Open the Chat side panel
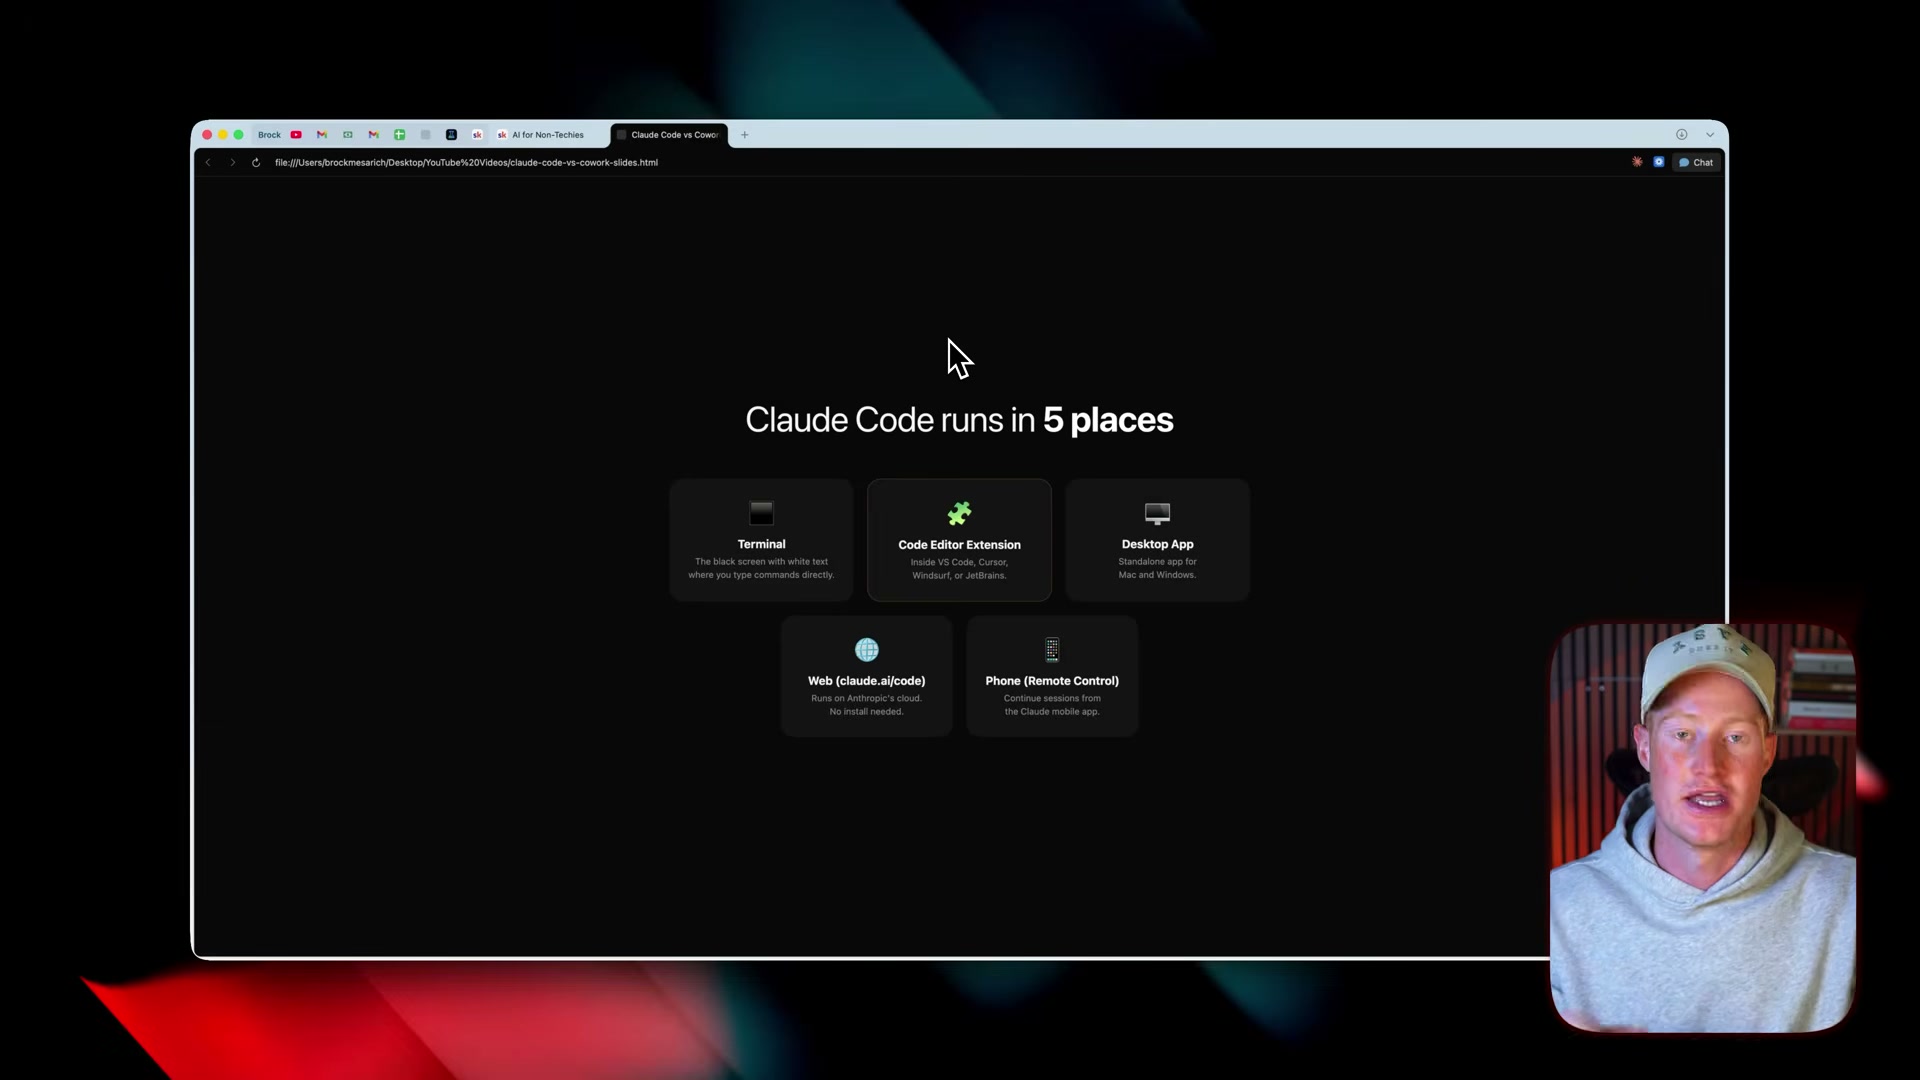The height and width of the screenshot is (1080, 1920). click(1697, 163)
